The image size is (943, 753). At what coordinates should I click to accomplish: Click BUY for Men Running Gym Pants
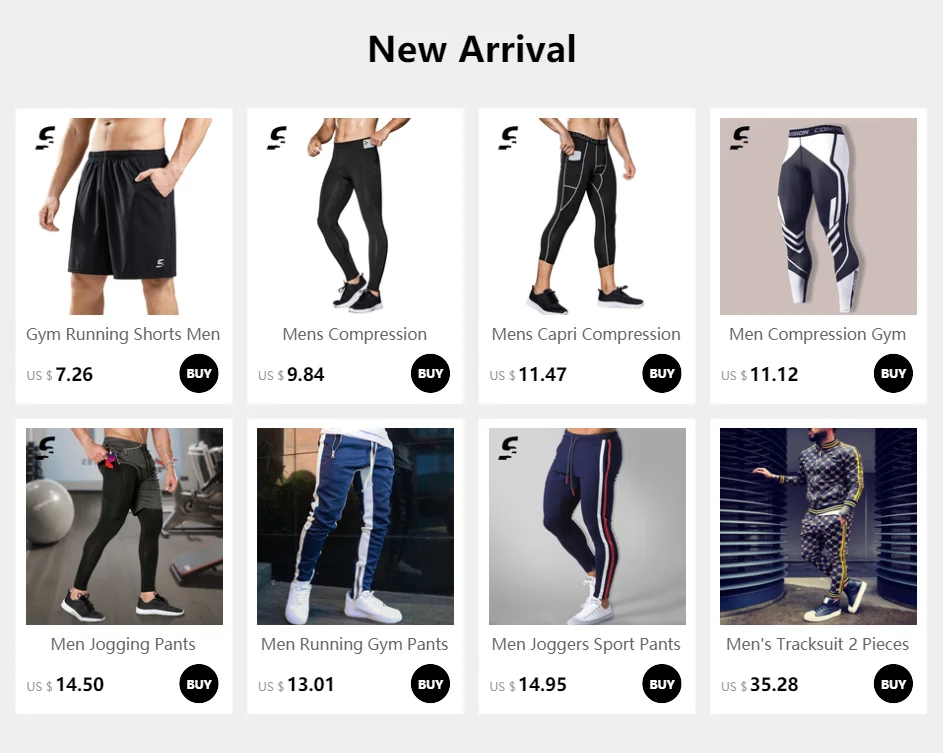[430, 684]
